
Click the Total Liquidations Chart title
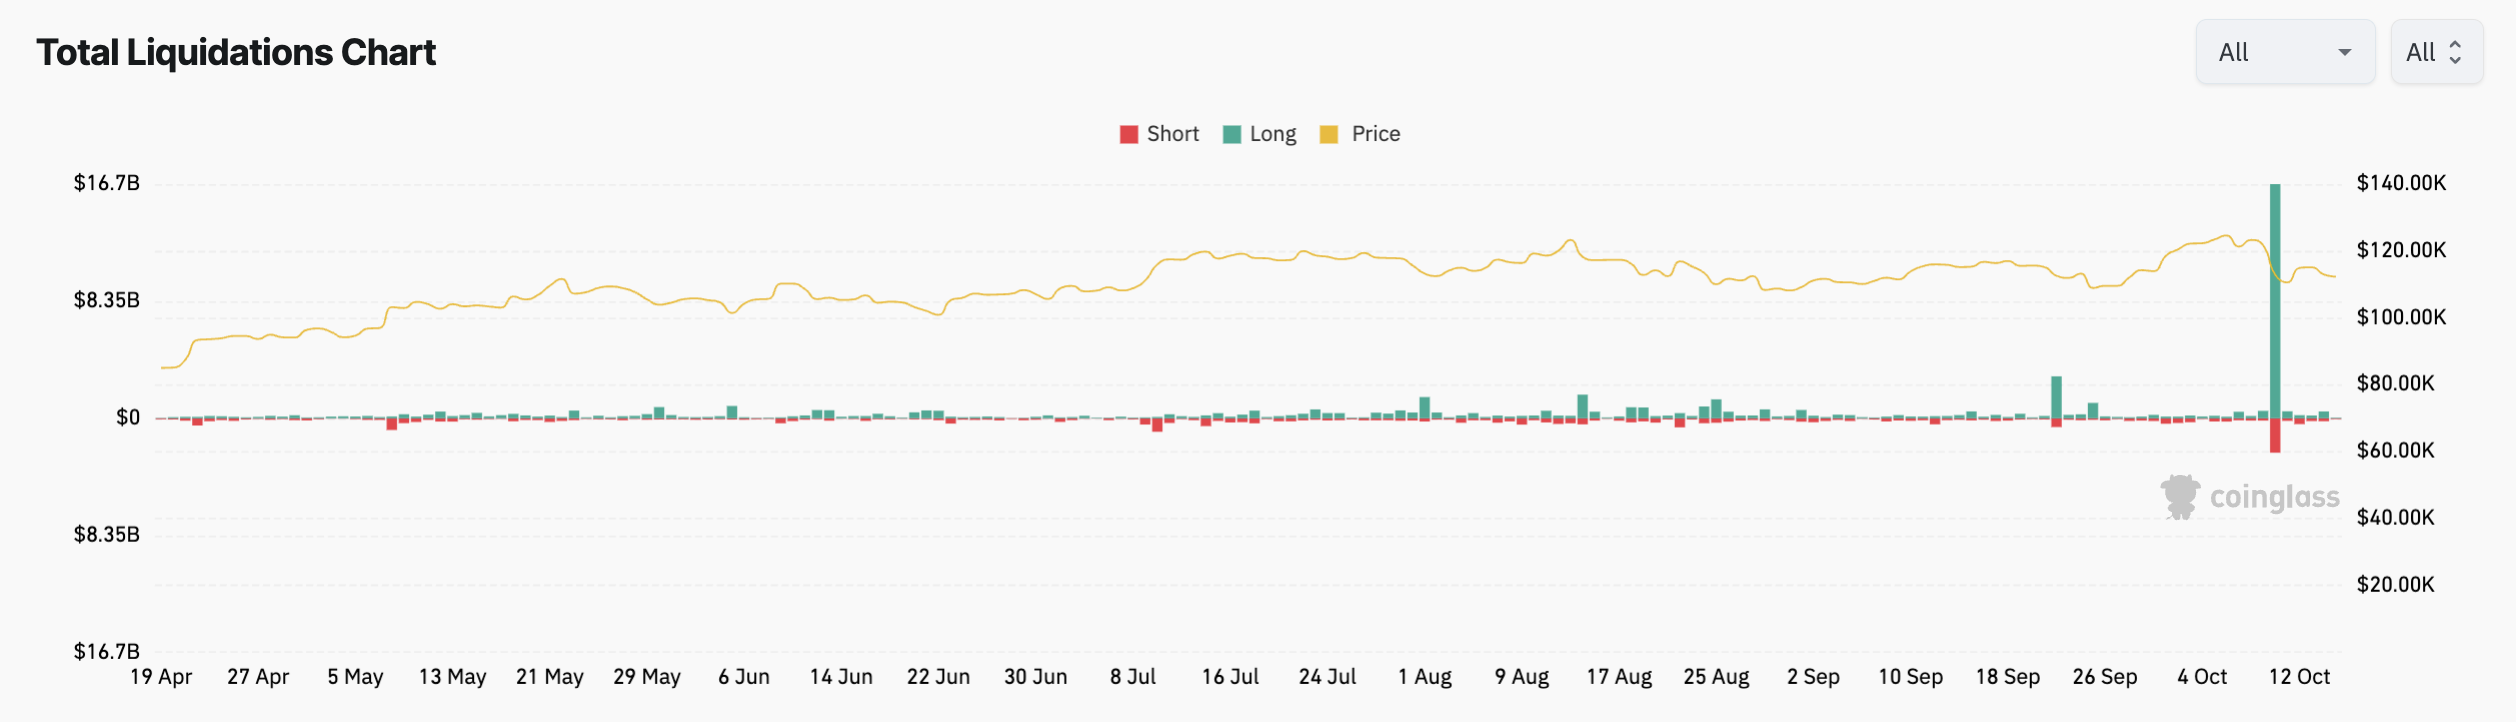[236, 52]
